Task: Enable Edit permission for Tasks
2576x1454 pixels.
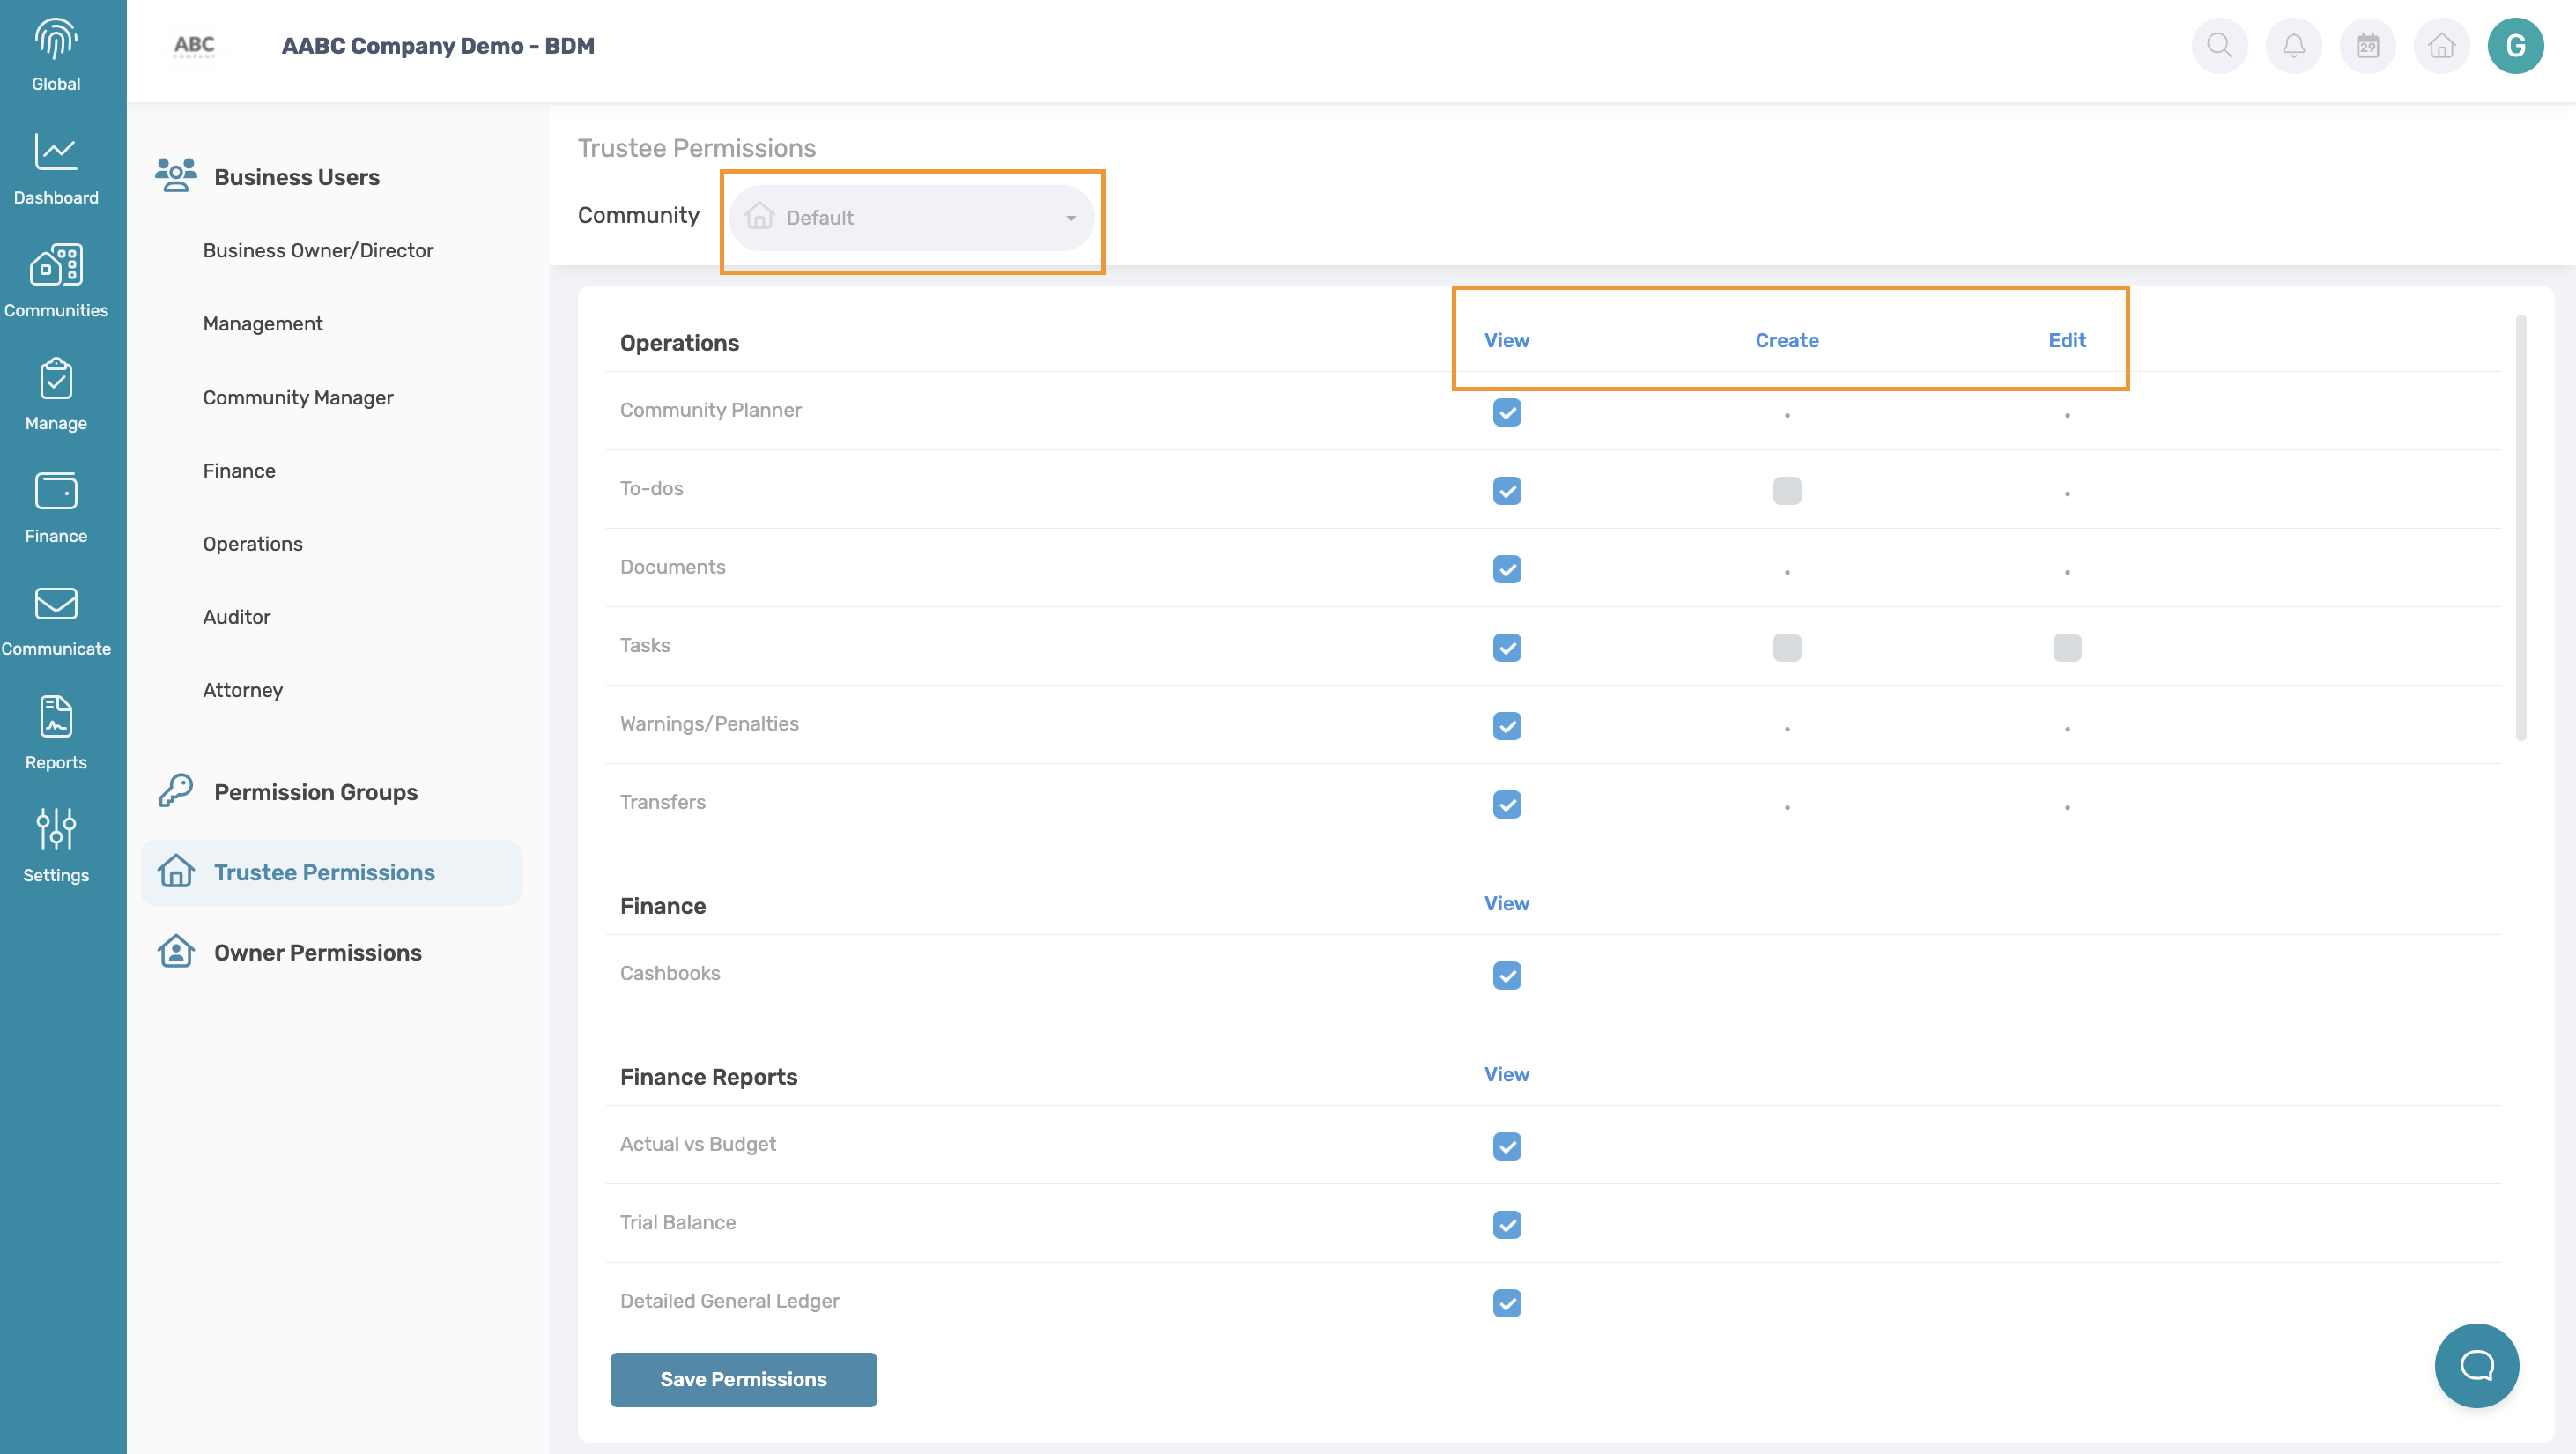Action: [2066, 647]
